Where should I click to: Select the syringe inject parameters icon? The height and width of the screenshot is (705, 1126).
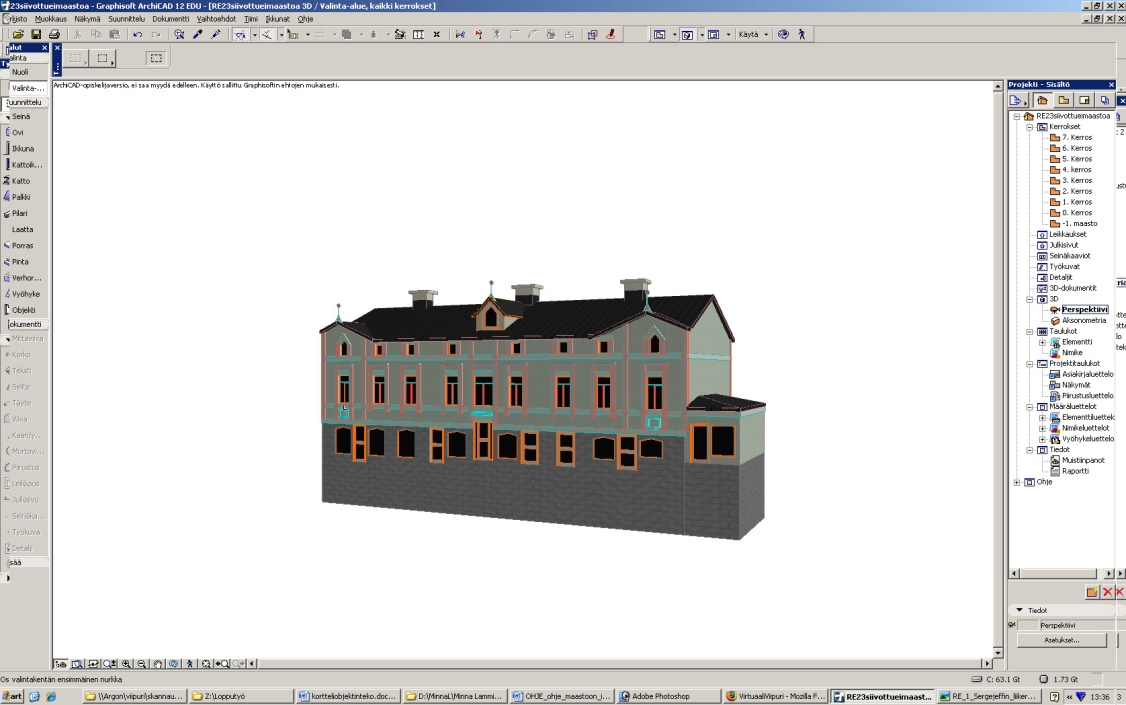click(215, 34)
